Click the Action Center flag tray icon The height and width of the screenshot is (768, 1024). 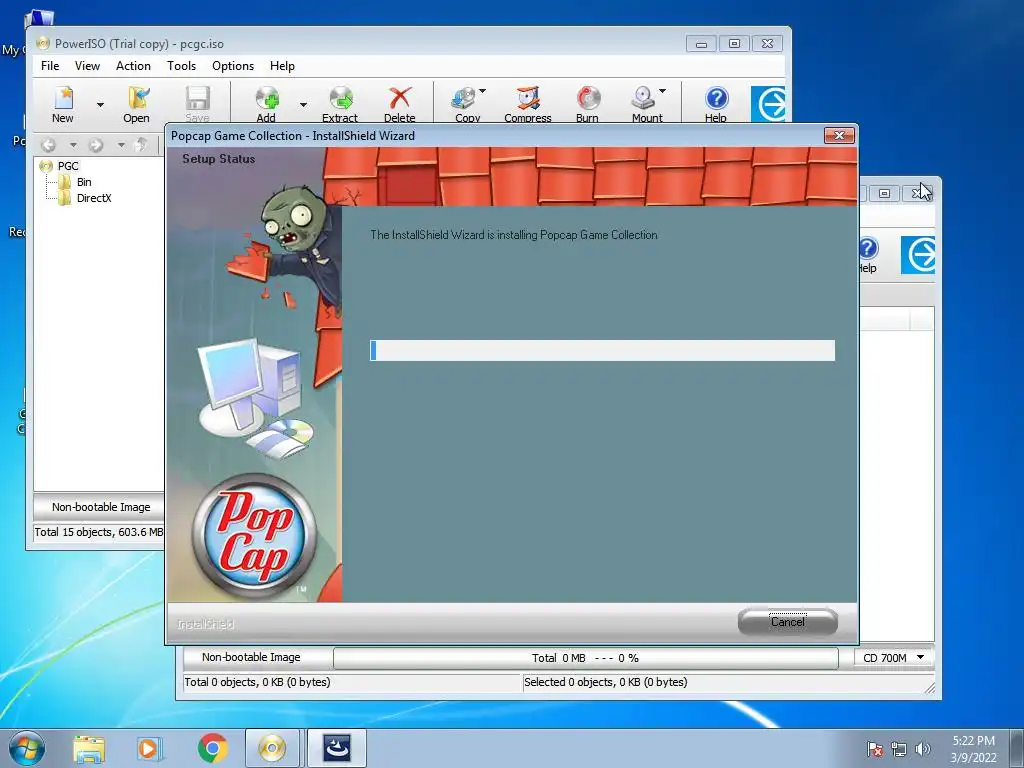[x=874, y=749]
